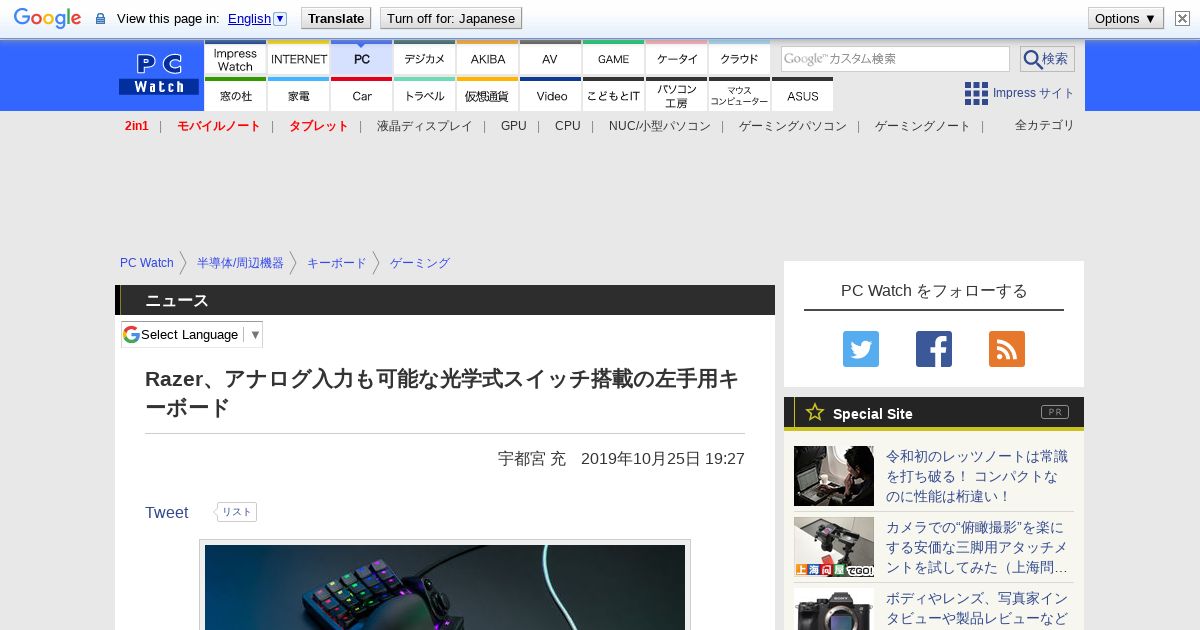Open the translate Options dropdown
This screenshot has height=630, width=1200.
(1125, 18)
